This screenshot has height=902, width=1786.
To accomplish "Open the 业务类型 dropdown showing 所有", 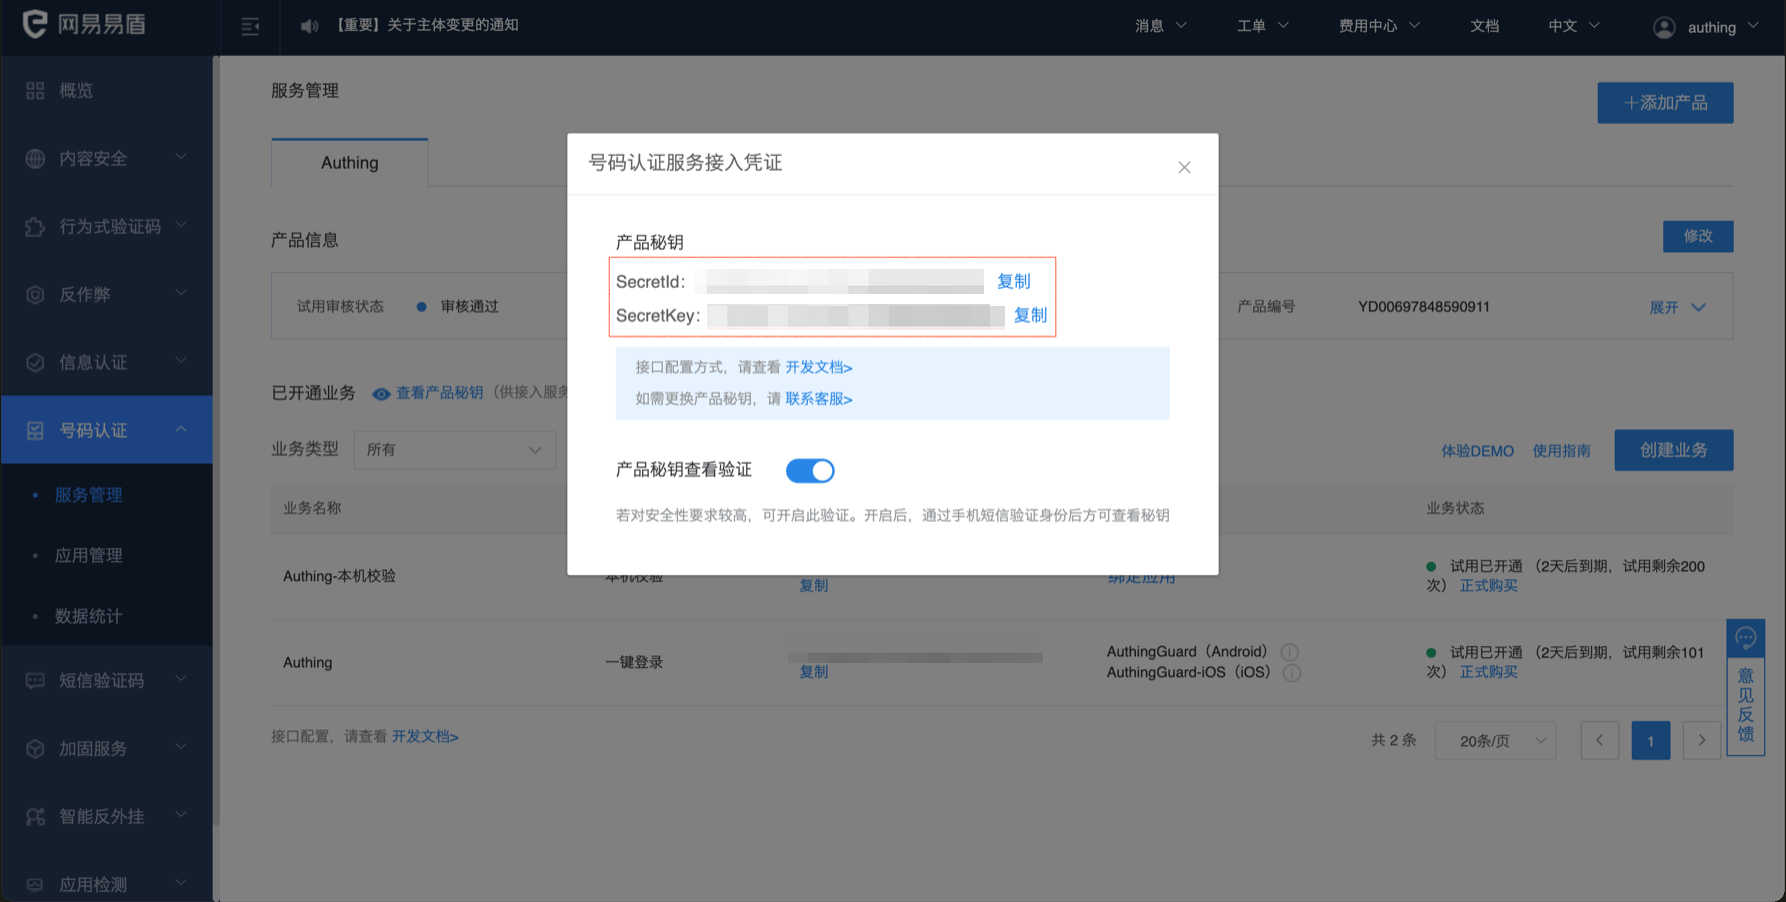I will coord(455,450).
